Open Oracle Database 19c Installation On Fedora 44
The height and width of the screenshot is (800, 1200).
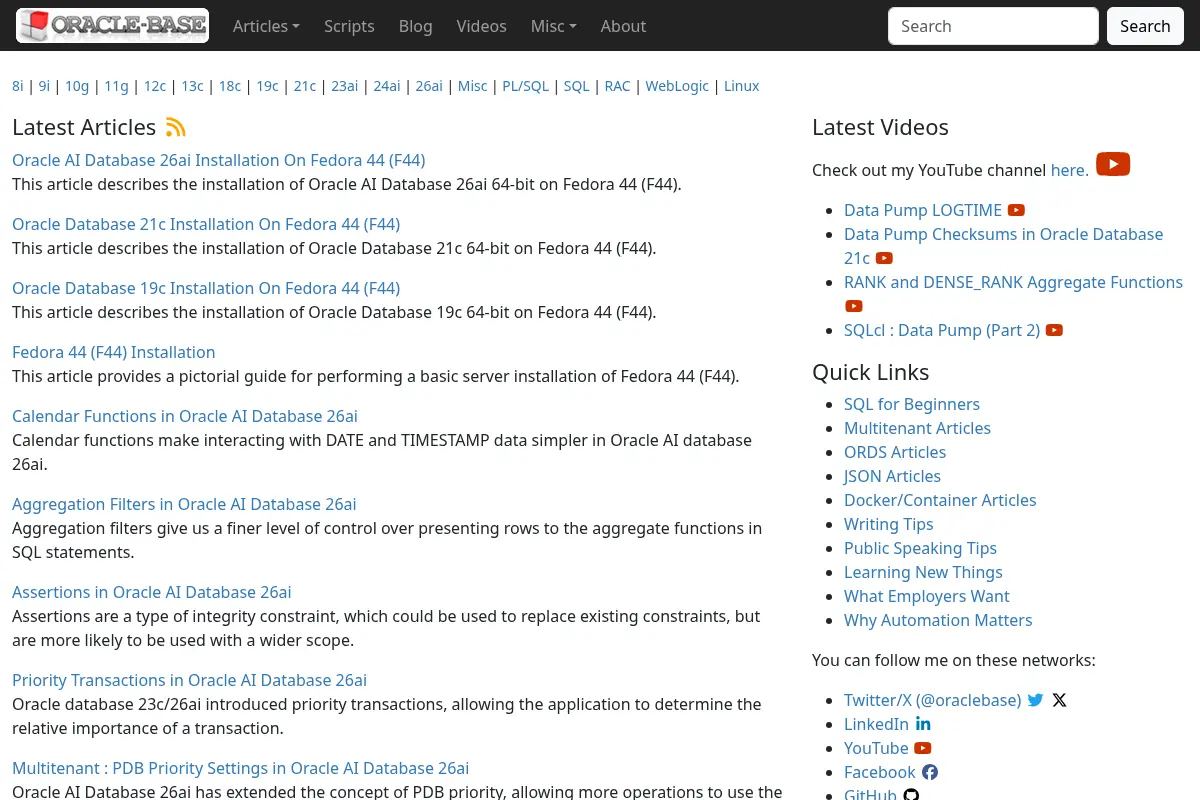click(x=206, y=288)
